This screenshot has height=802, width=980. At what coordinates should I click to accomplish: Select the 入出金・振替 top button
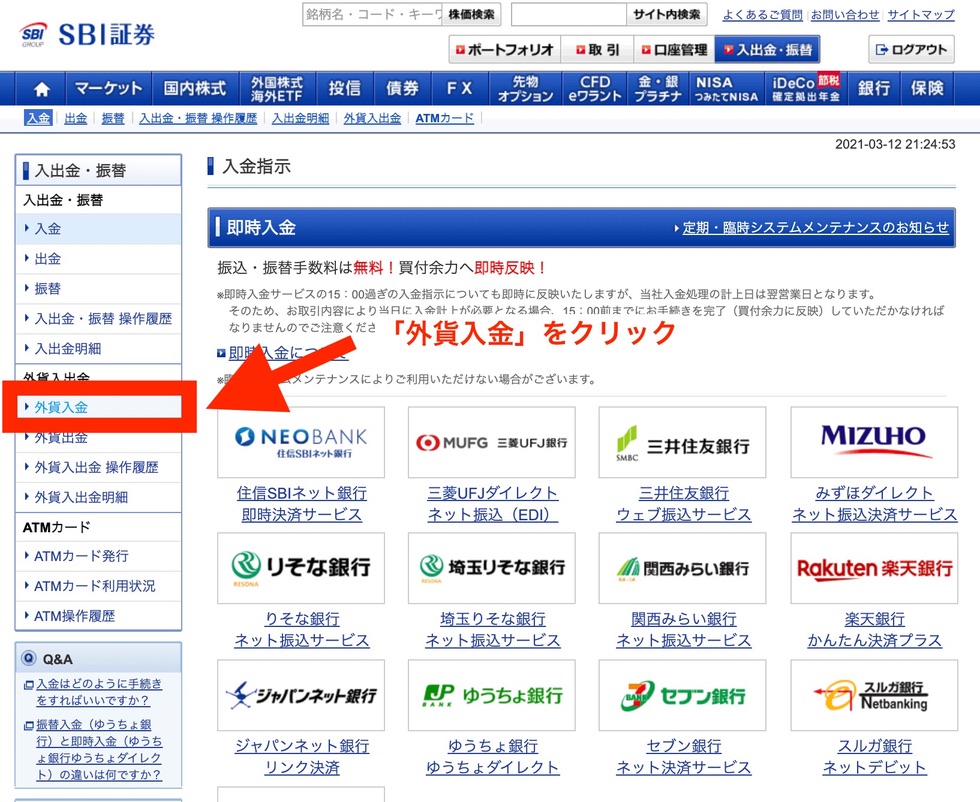pyautogui.click(x=767, y=49)
